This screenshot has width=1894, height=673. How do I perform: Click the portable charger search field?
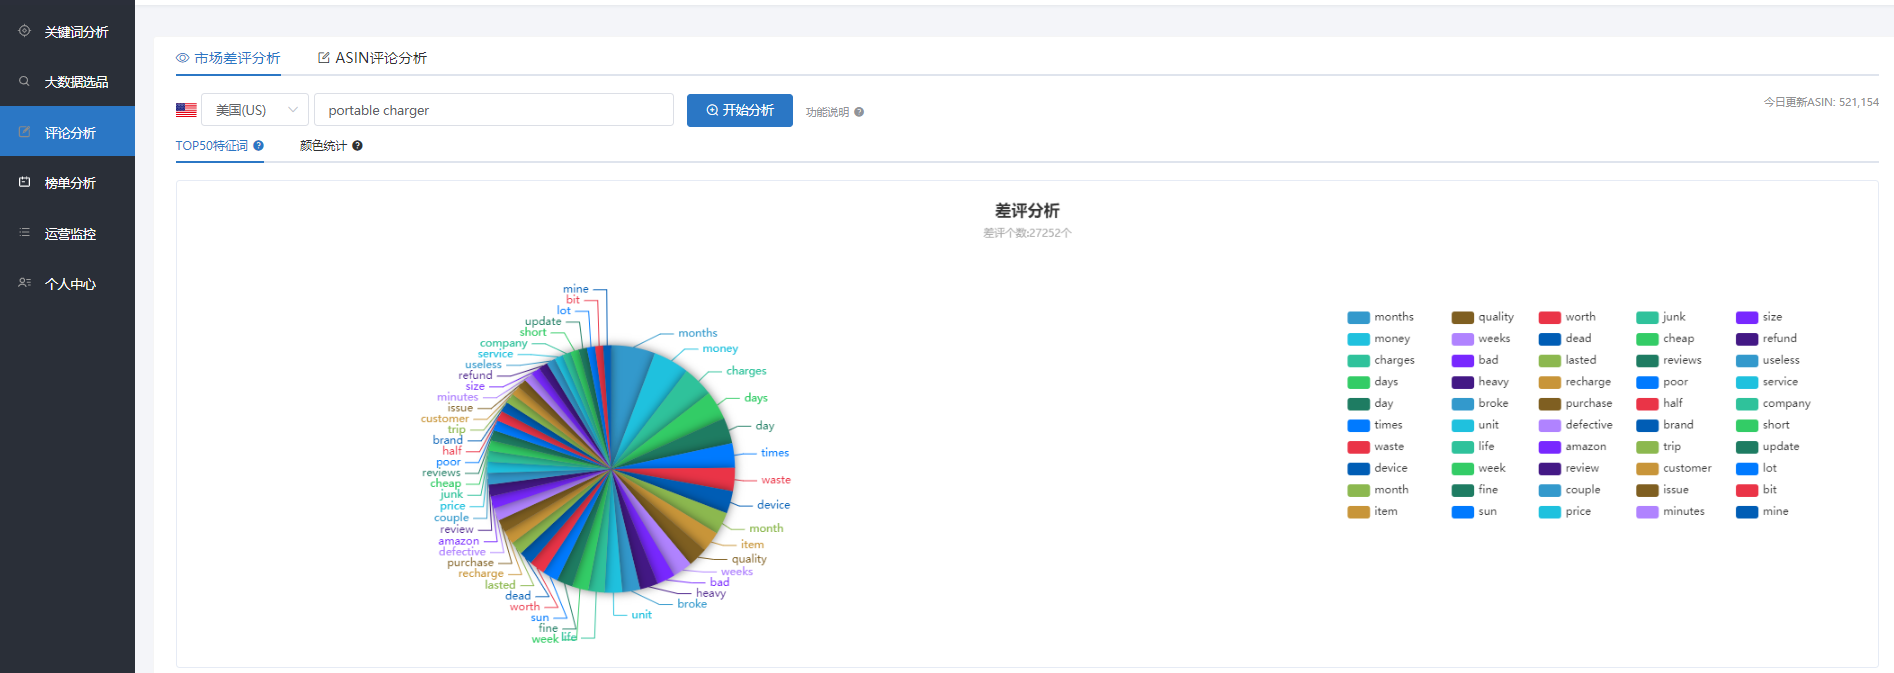494,110
